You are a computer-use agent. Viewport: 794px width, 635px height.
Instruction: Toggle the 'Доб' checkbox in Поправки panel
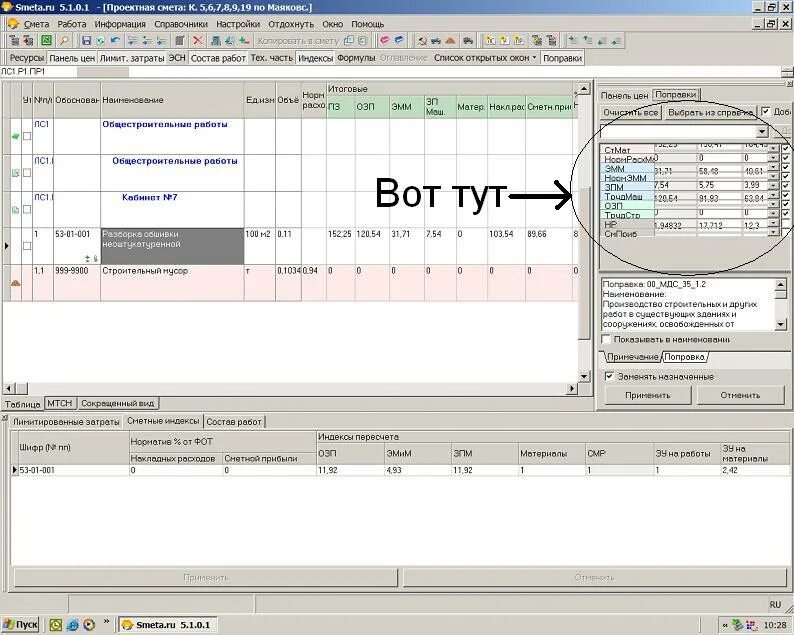pyautogui.click(x=766, y=111)
